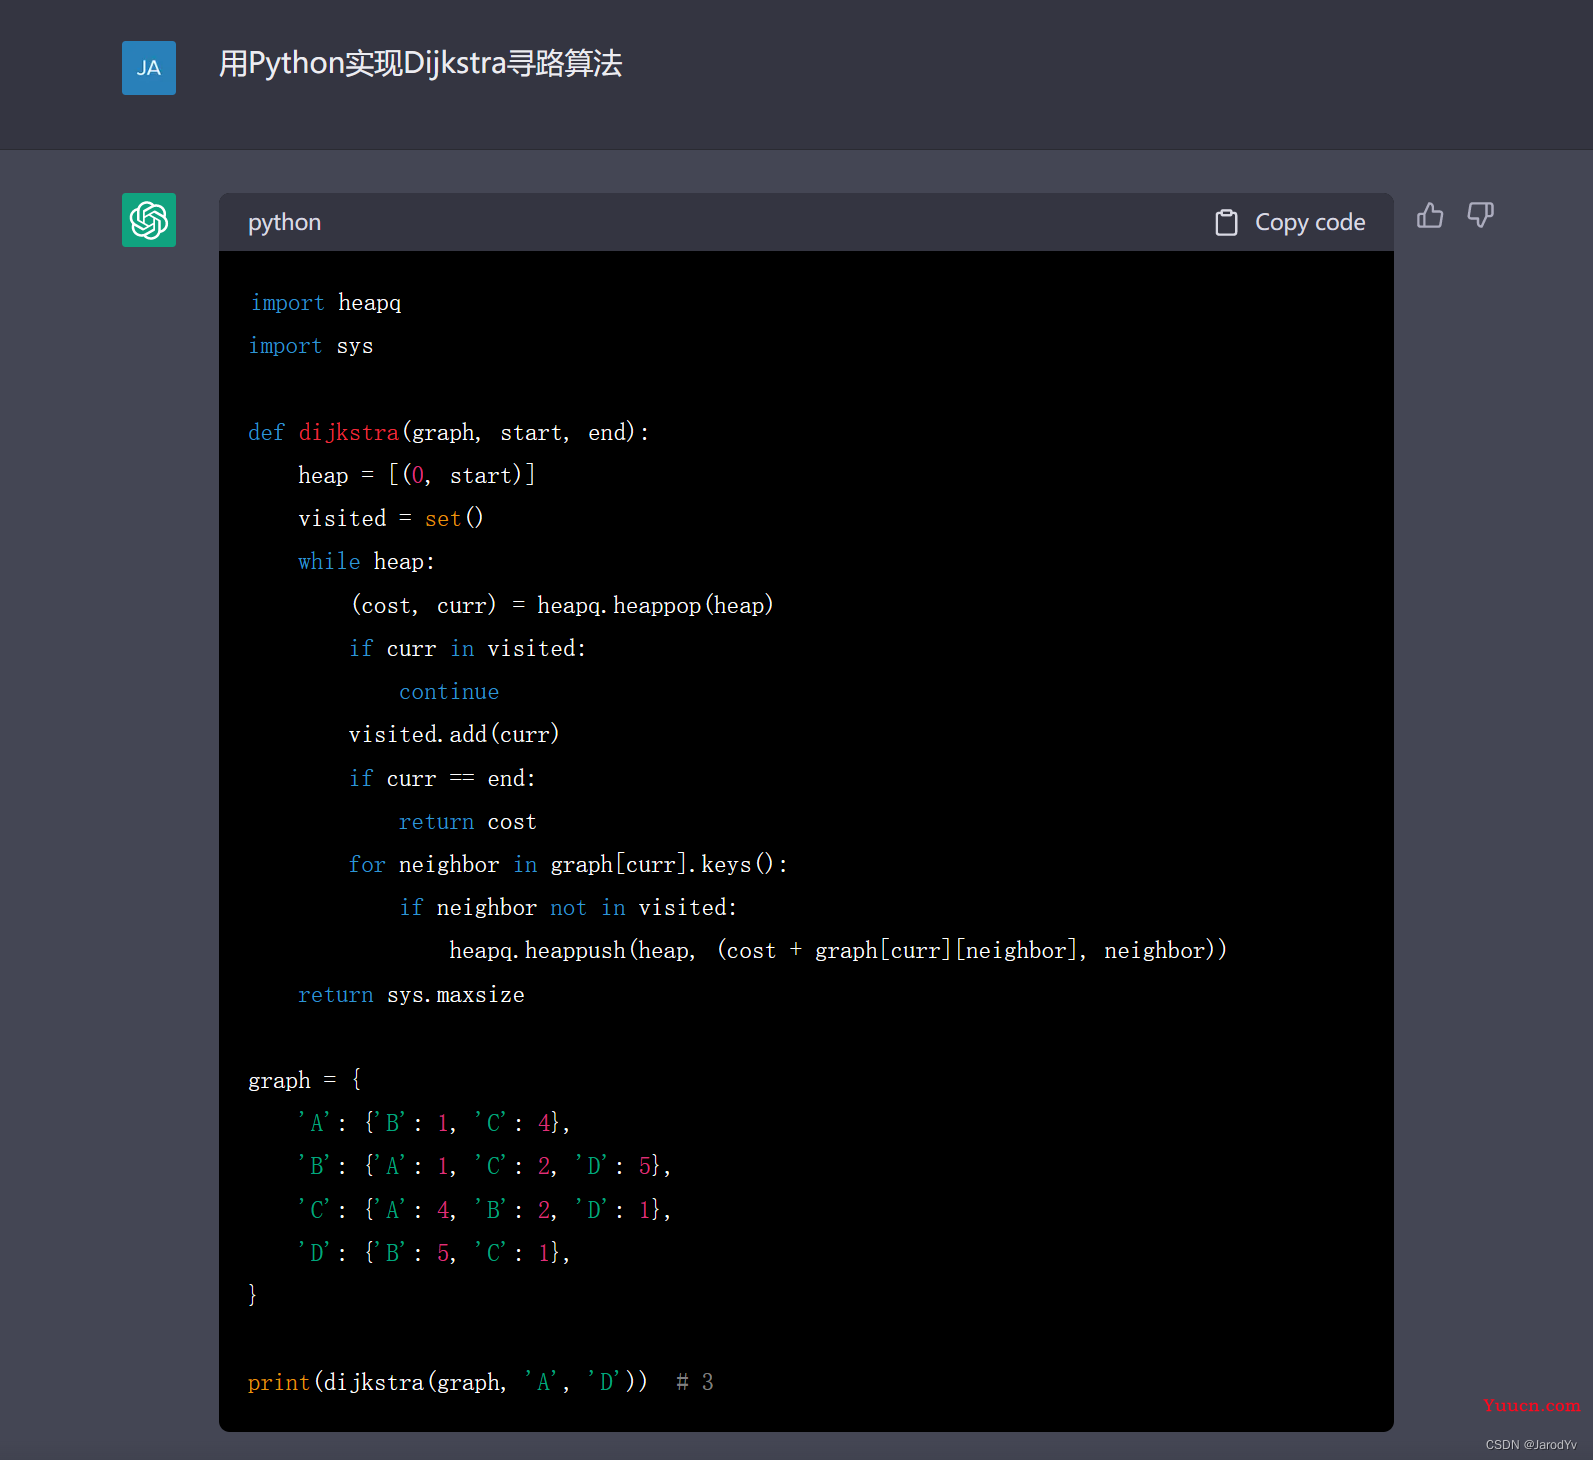Click the graph entry for node 'B'
The height and width of the screenshot is (1460, 1593).
pos(484,1166)
